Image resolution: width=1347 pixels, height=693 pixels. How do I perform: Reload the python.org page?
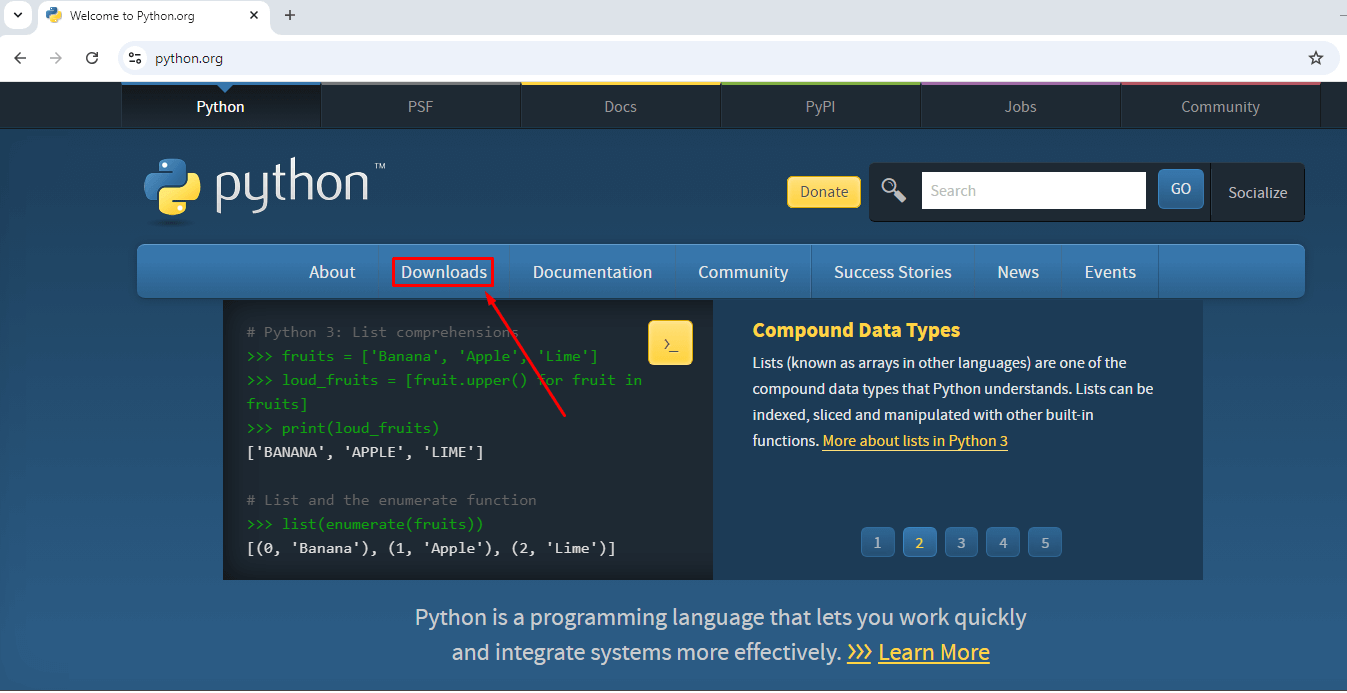coord(92,58)
